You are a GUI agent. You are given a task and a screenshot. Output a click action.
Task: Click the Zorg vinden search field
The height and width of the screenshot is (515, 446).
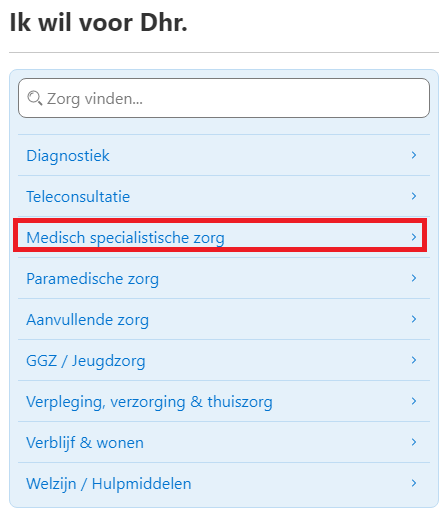[x=224, y=98]
